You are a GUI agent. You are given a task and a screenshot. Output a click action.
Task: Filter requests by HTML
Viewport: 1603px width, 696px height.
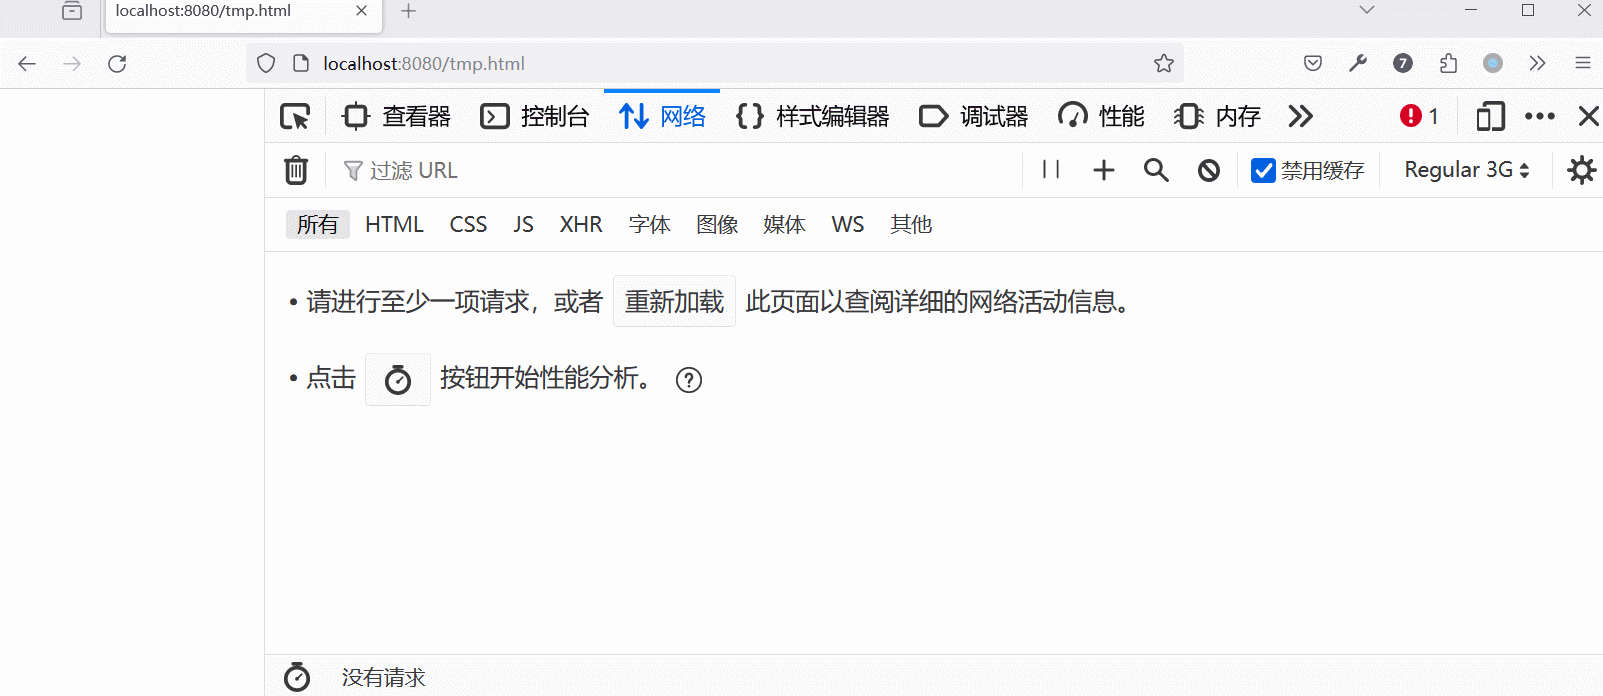pos(394,225)
